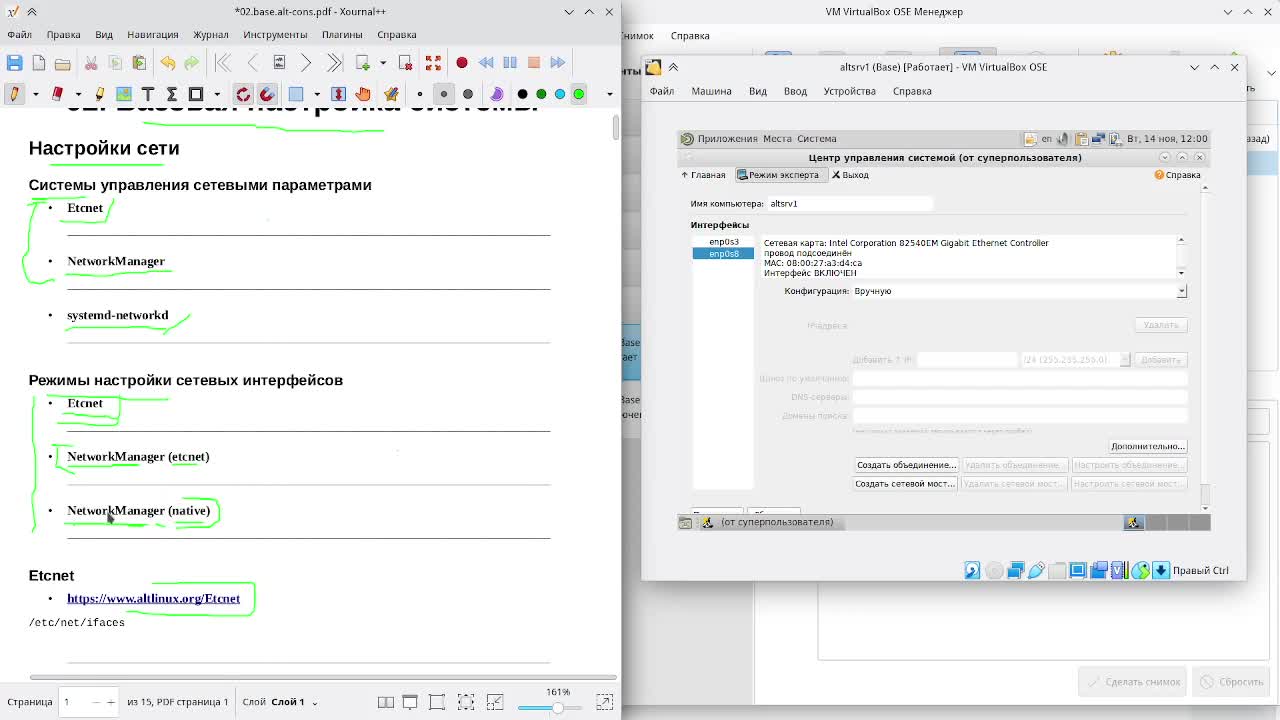Open the eraser options dropdown arrow
Viewport: 1280px width, 720px height.
78,94
